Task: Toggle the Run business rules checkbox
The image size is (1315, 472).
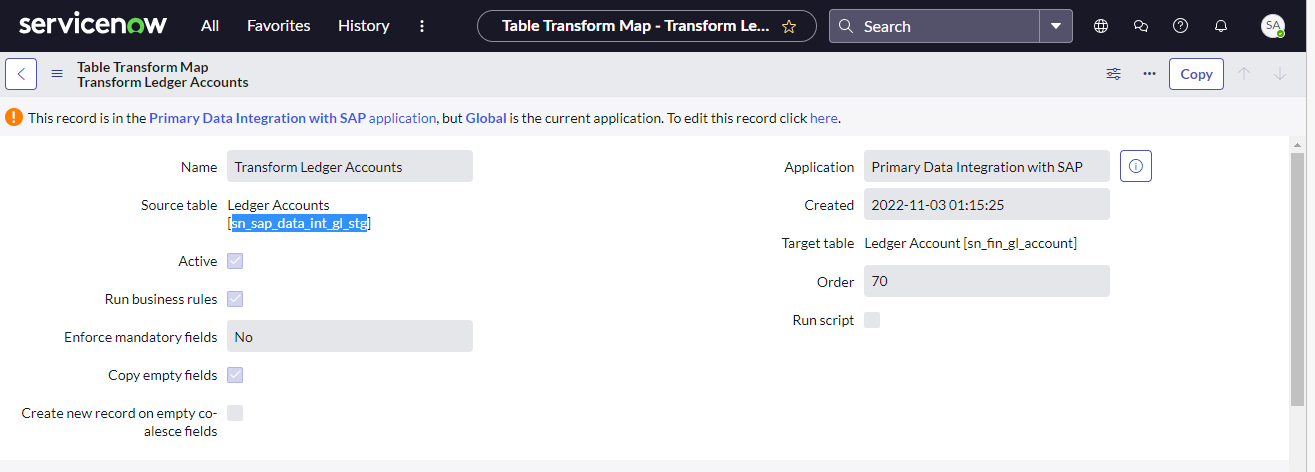Action: (235, 299)
